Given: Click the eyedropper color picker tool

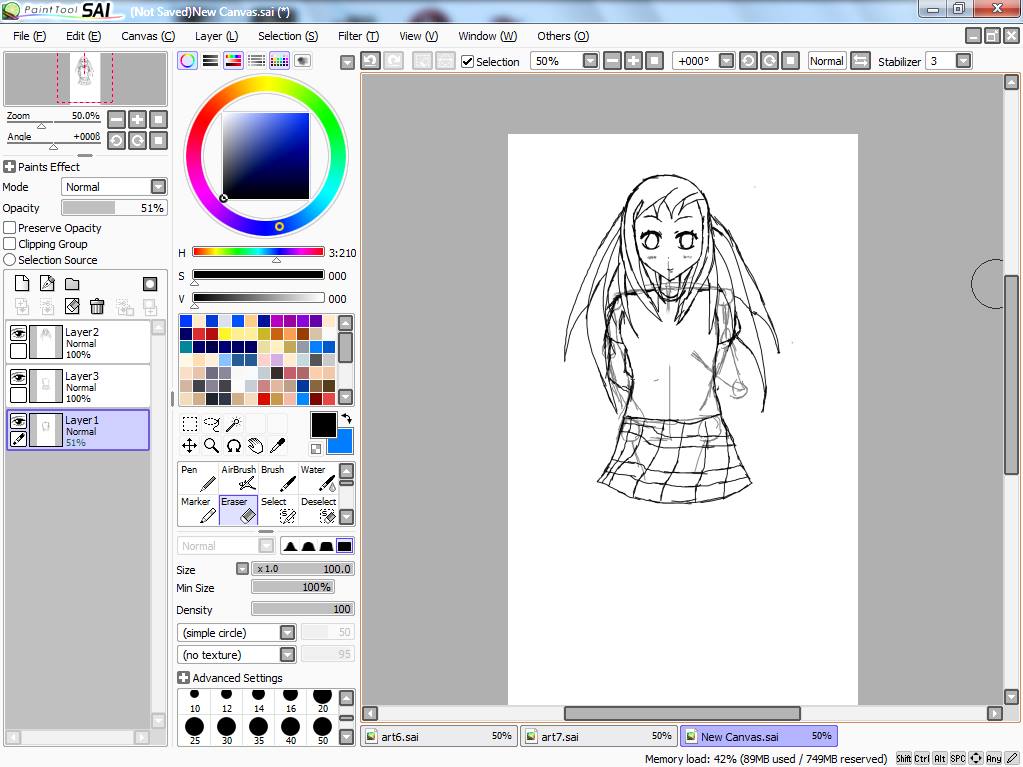Looking at the screenshot, I should 277,445.
